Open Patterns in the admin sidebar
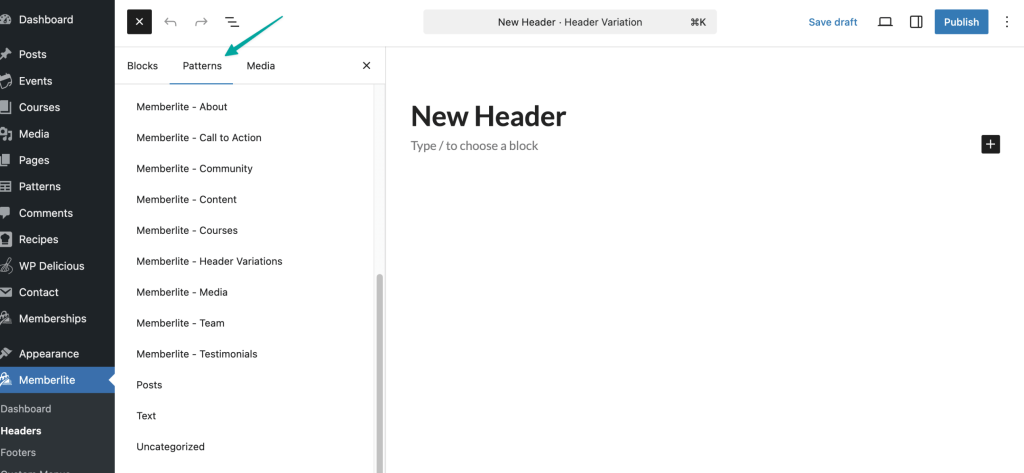This screenshot has width=1024, height=473. 40,186
